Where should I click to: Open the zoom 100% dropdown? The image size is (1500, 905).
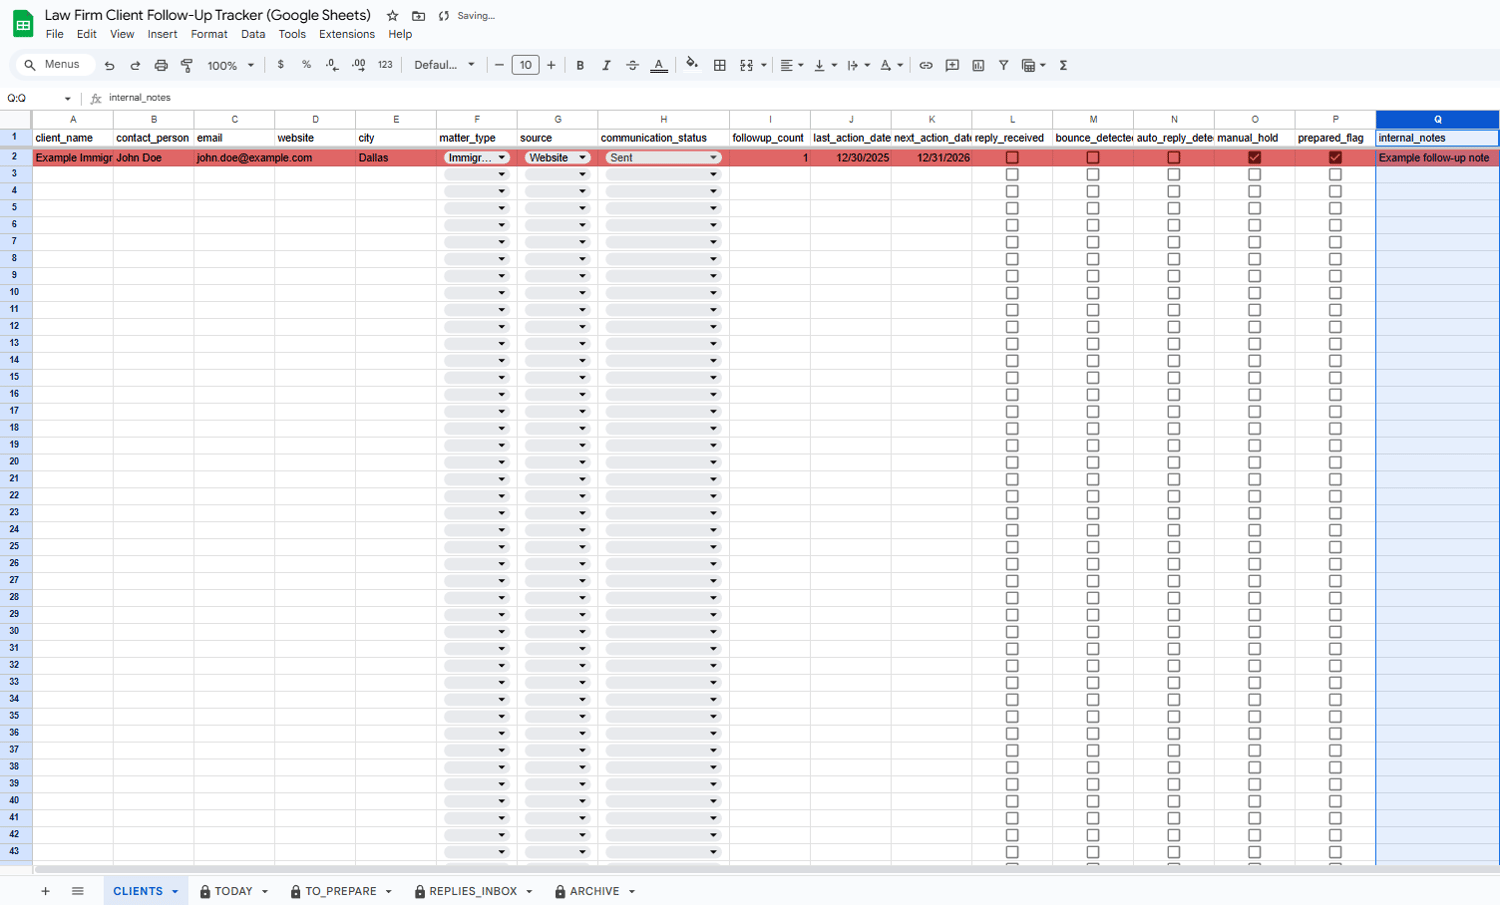[x=231, y=65]
